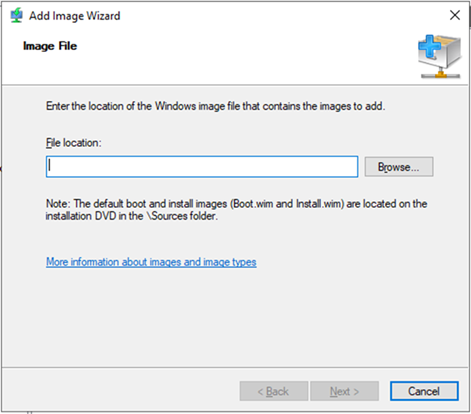The width and height of the screenshot is (471, 414).
Task: Click the note mentioning Boot.wim and Install.wim
Action: click(236, 210)
